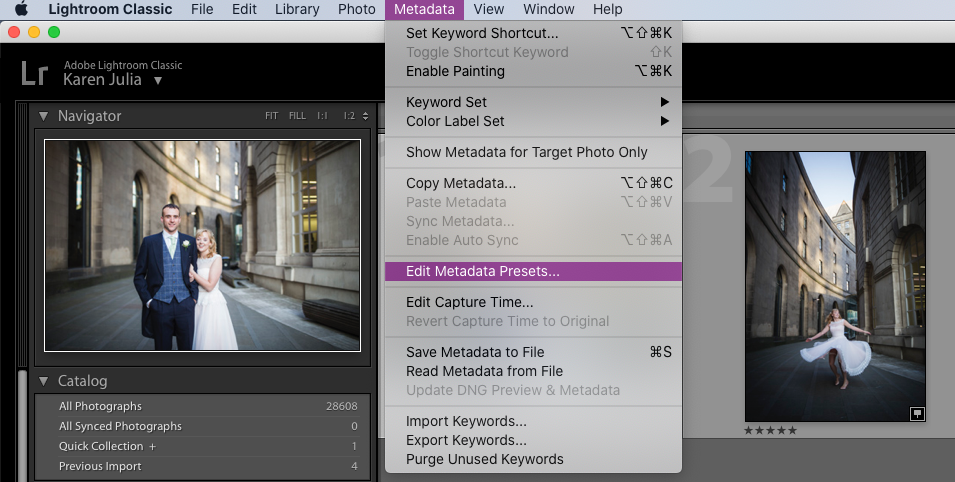This screenshot has width=955, height=482.
Task: Select Import Keywords...
Action: (x=533, y=421)
